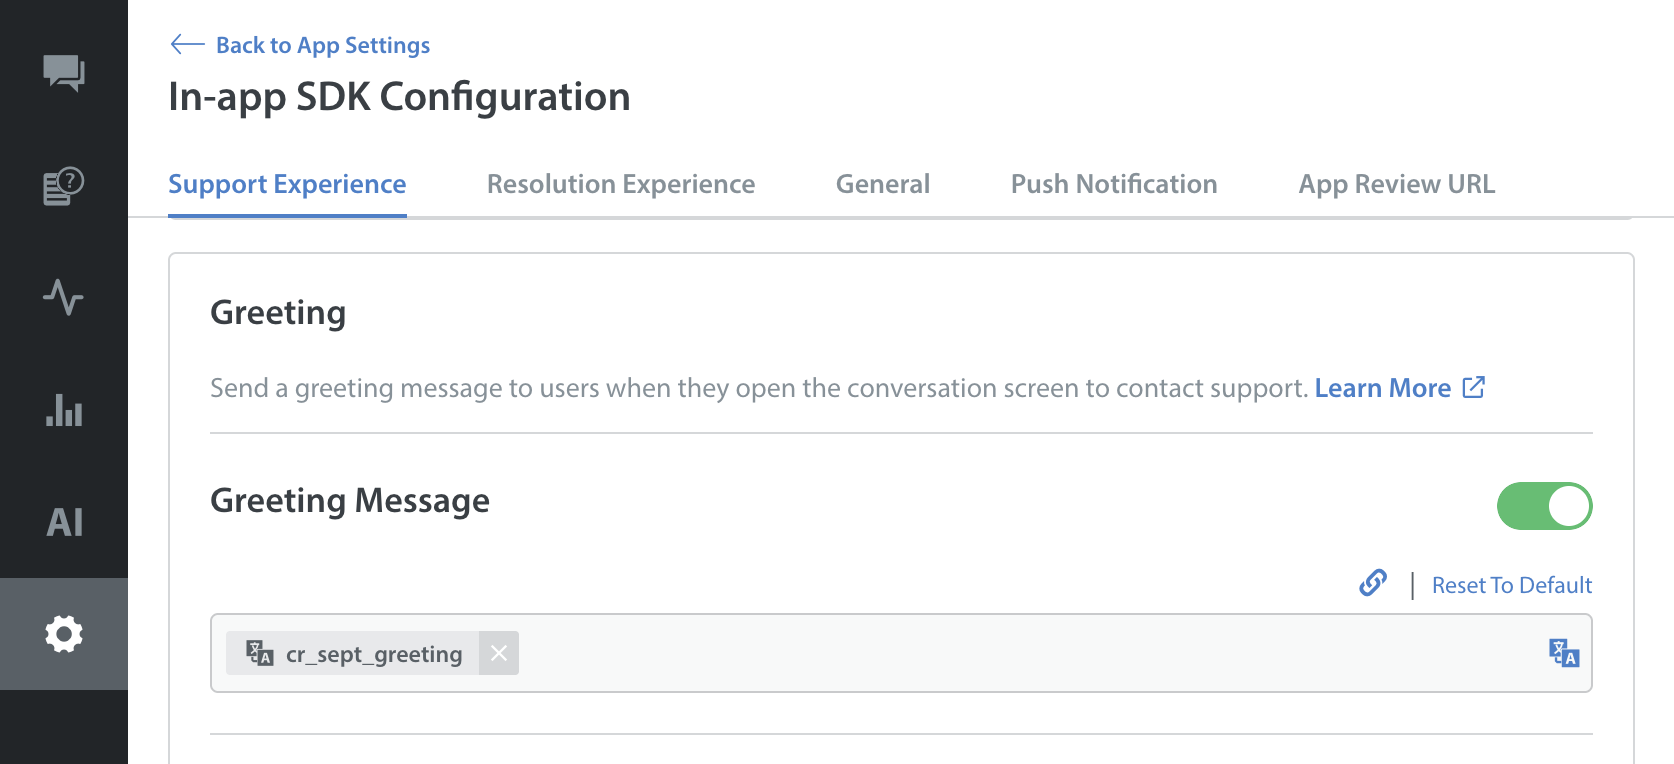Open the settings gear icon
This screenshot has width=1674, height=764.
pos(64,634)
